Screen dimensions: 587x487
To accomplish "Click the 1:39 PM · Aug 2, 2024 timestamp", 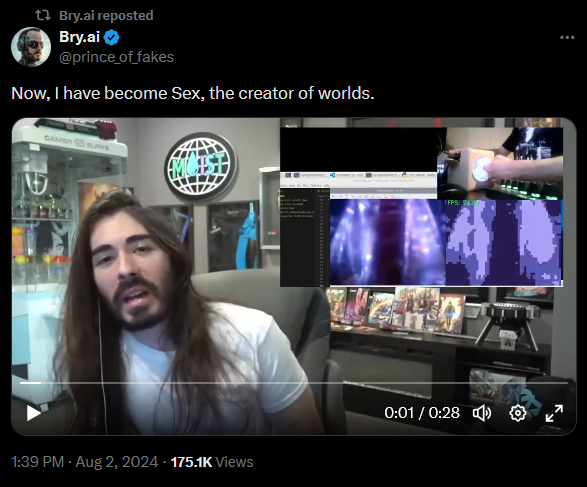I will pos(85,462).
